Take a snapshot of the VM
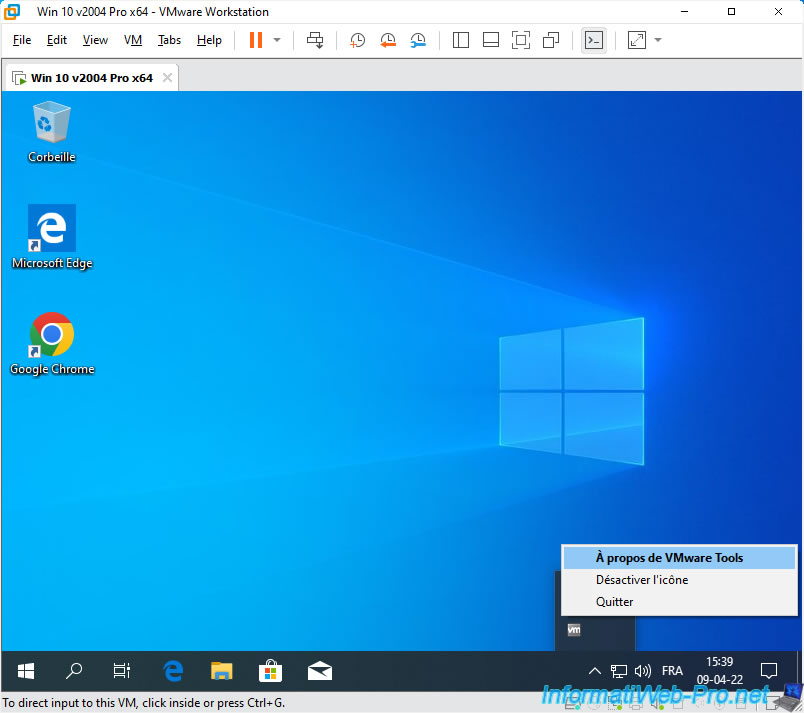 click(357, 40)
